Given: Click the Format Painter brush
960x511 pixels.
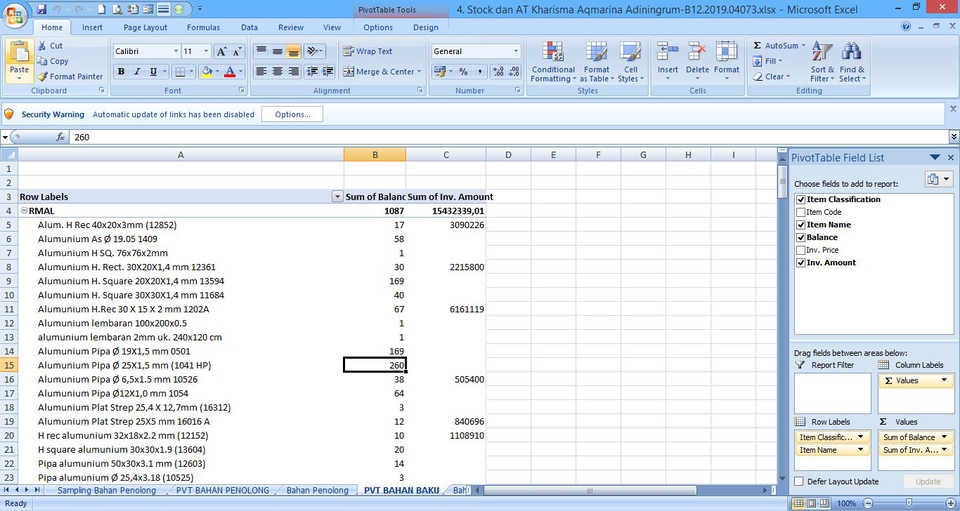Looking at the screenshot, I should click(42, 76).
